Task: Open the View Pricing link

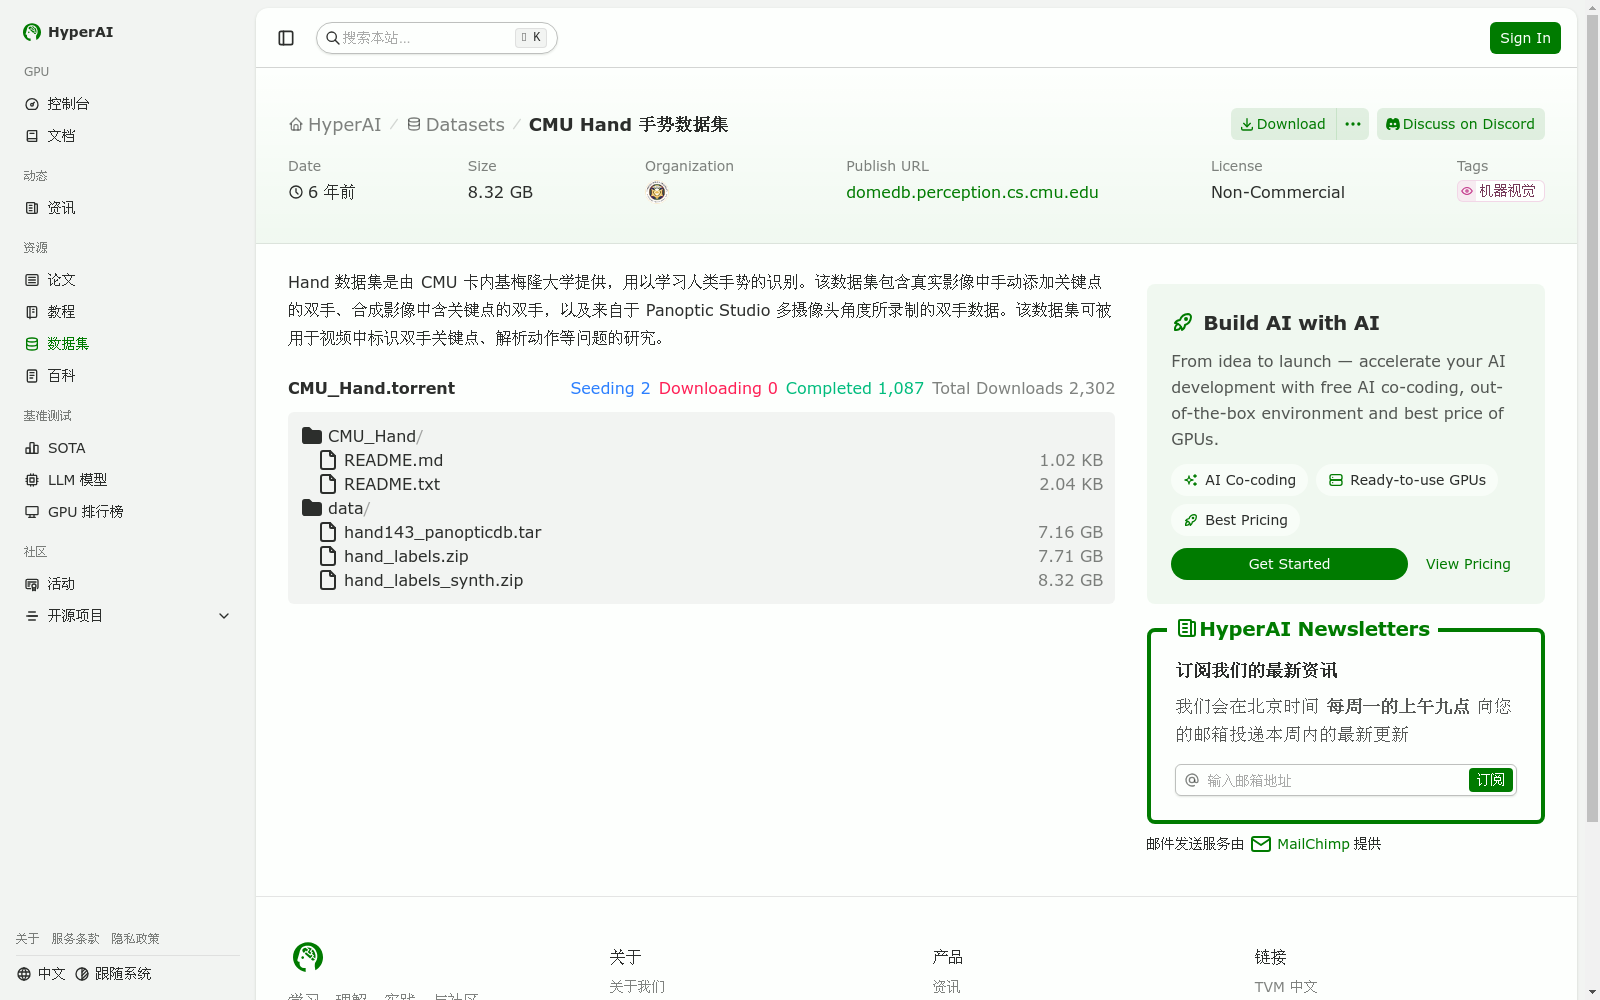Action: click(x=1468, y=564)
